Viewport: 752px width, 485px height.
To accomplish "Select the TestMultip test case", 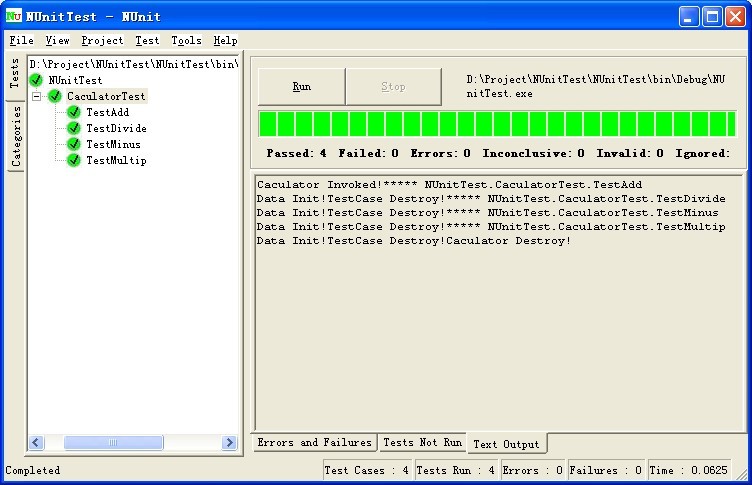I will click(x=116, y=161).
